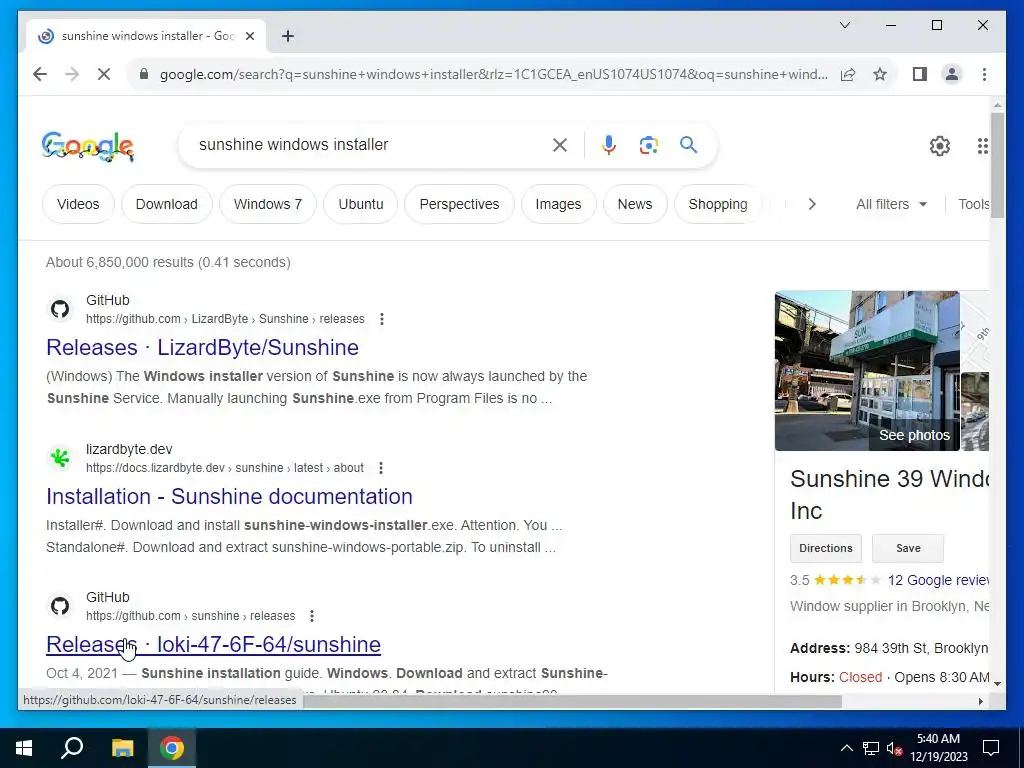1024x768 pixels.
Task: Open the notification center icon
Action: point(991,748)
